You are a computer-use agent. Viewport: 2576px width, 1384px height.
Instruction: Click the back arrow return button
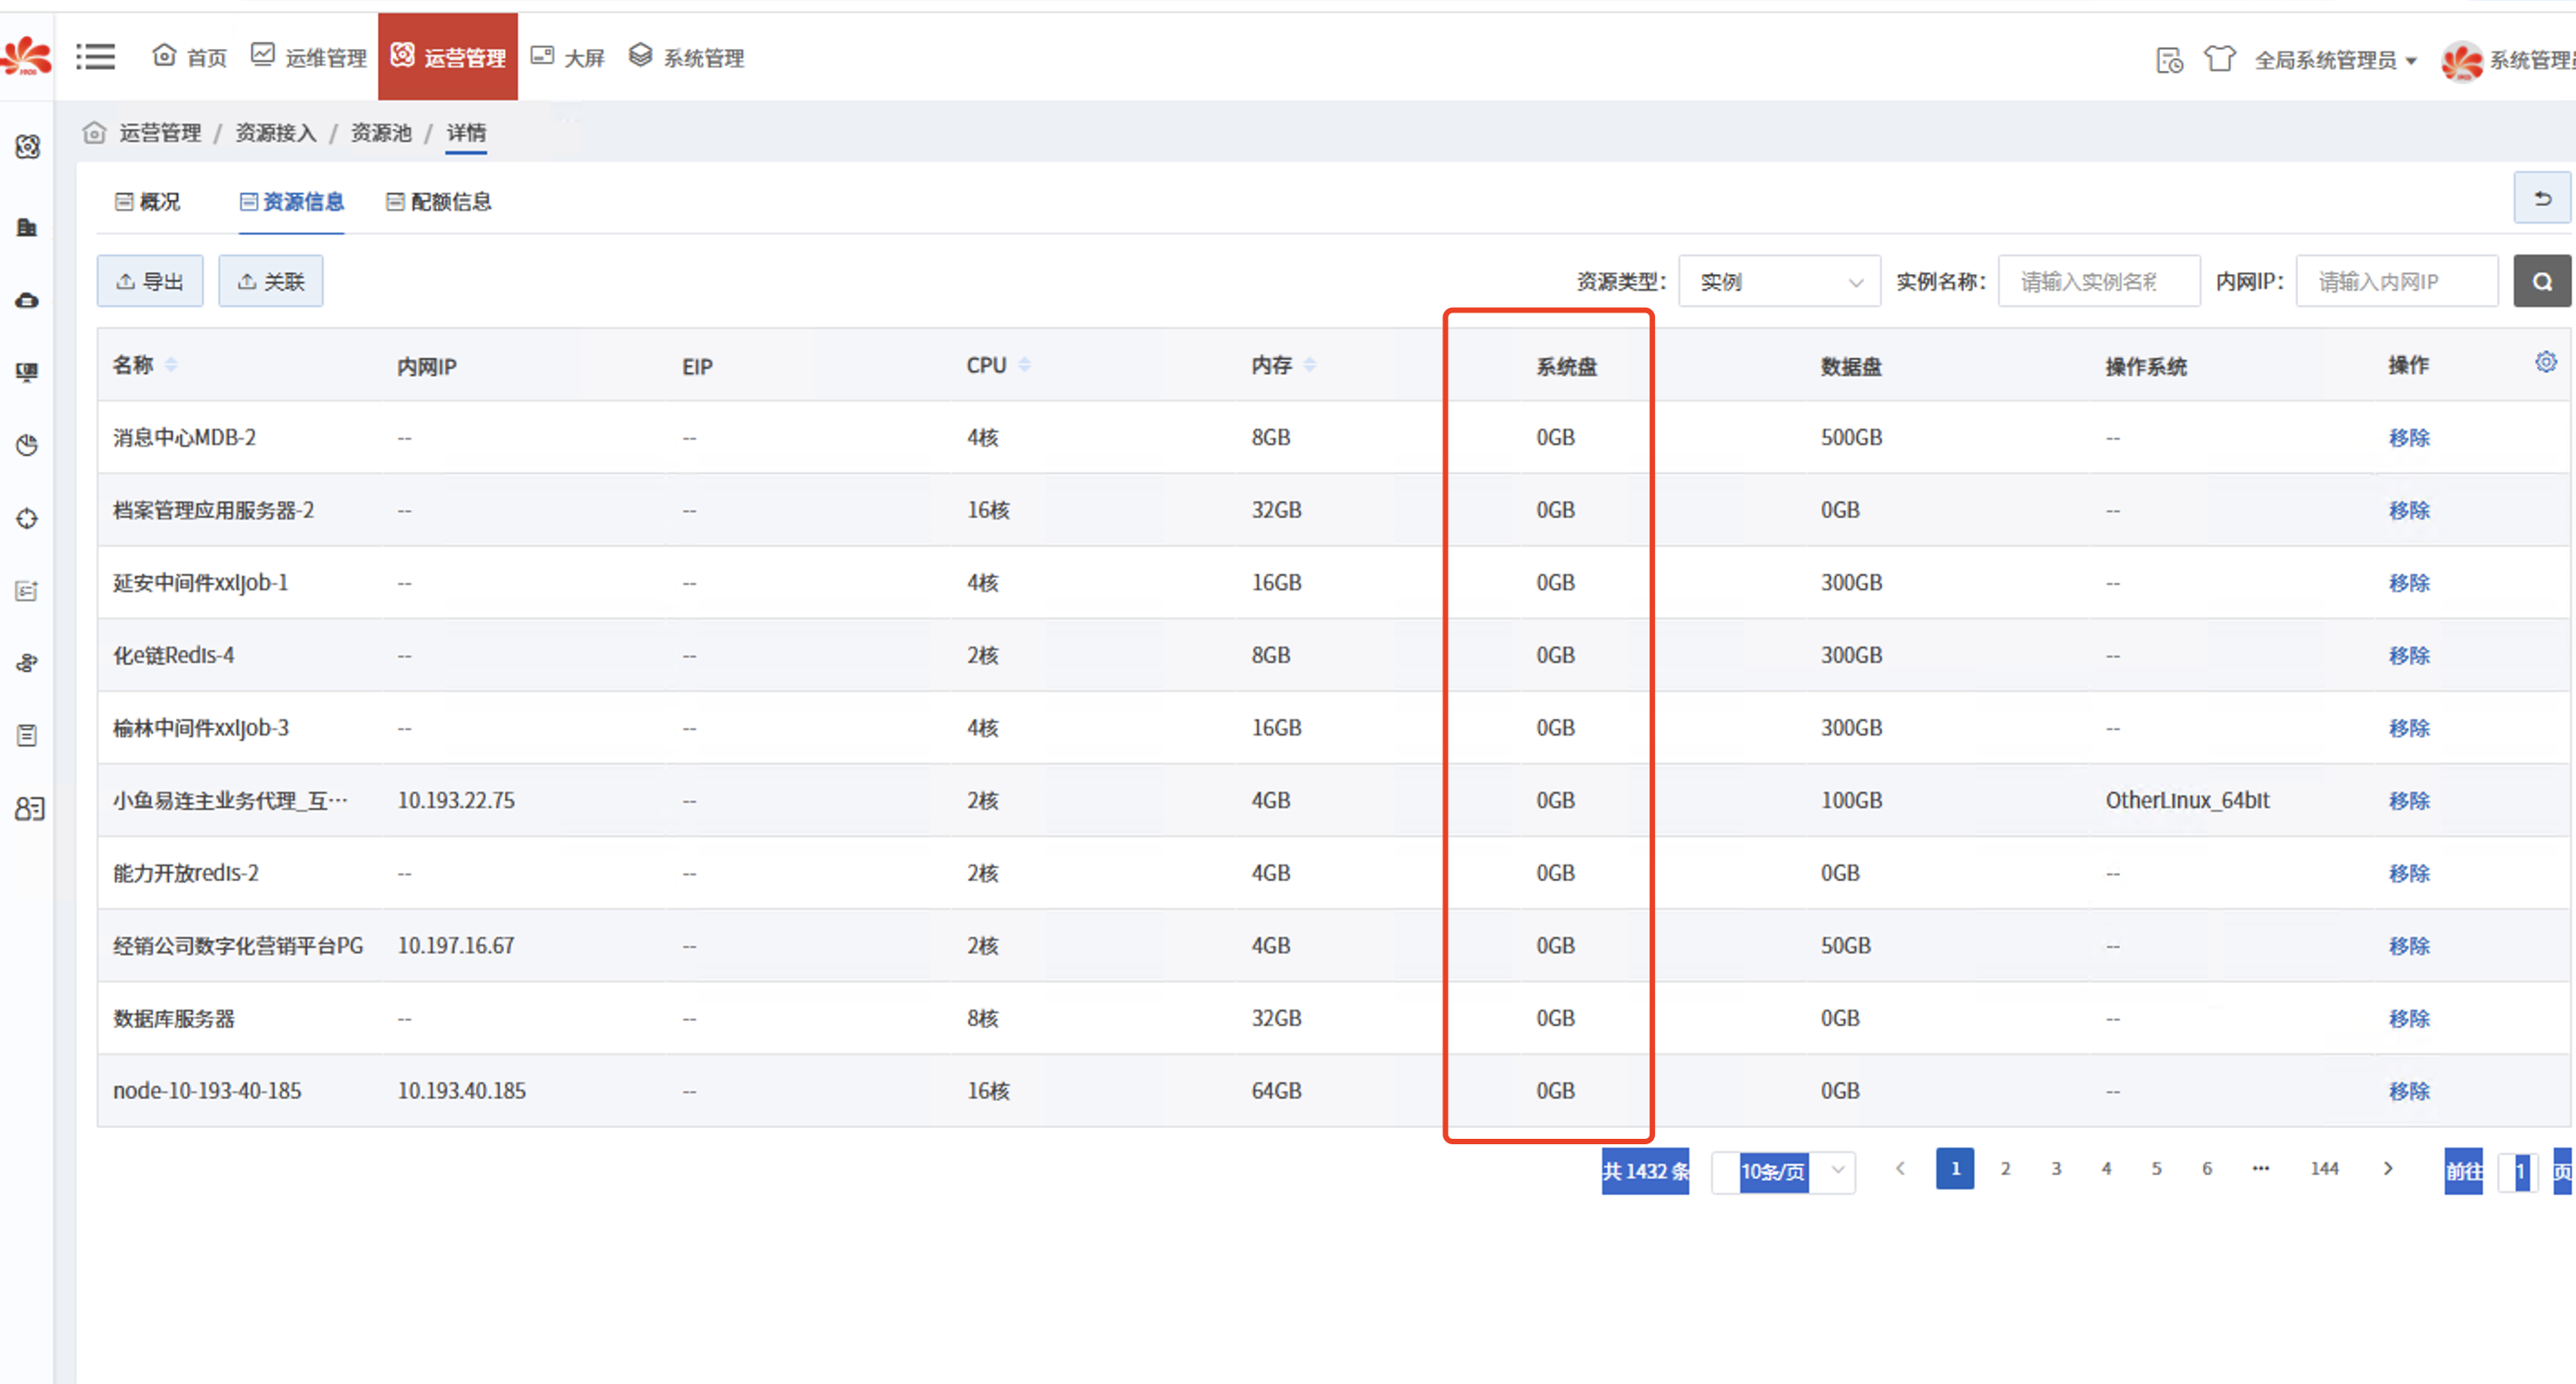point(2542,199)
